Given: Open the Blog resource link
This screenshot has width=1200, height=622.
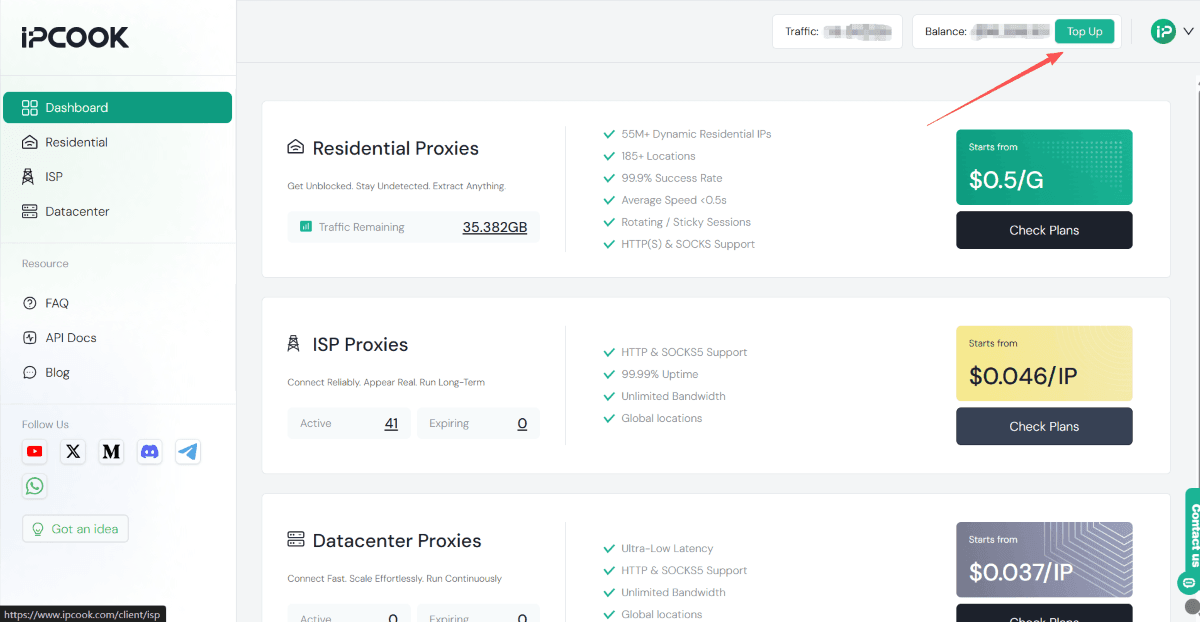Looking at the screenshot, I should 58,372.
